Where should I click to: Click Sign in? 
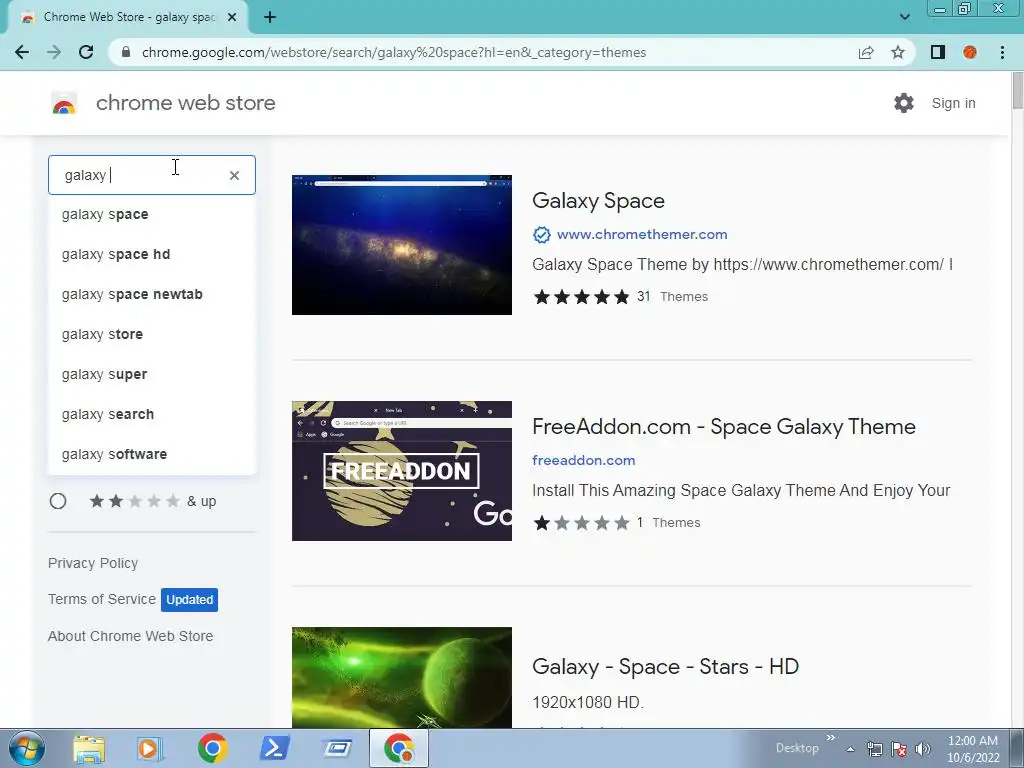(x=953, y=103)
